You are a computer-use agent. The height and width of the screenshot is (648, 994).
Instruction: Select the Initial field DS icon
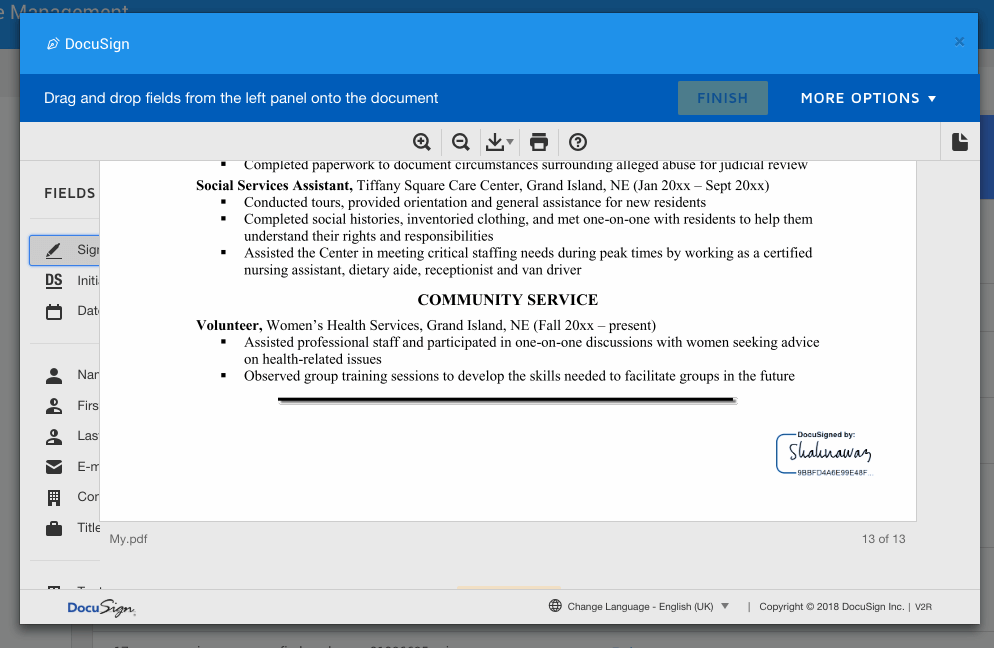click(x=54, y=281)
